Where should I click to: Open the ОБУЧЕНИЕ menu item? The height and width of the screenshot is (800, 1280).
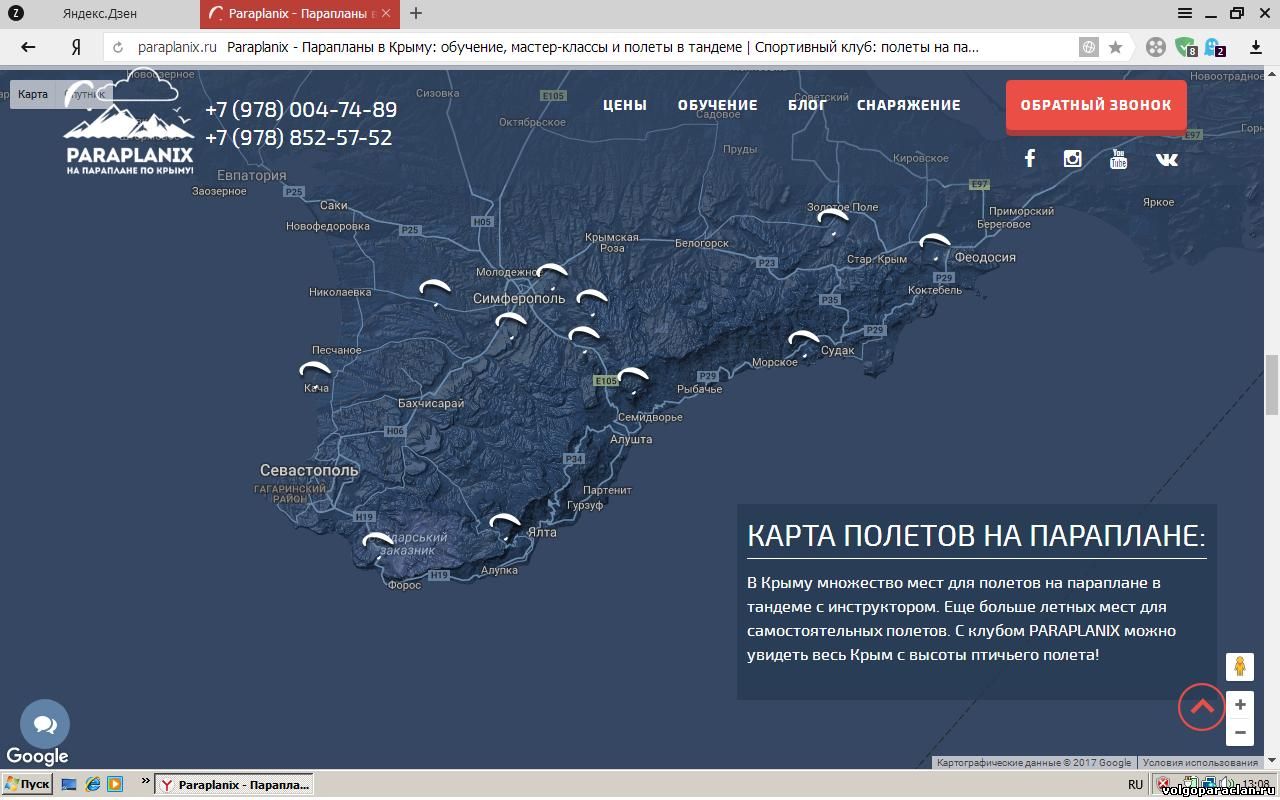pos(717,105)
